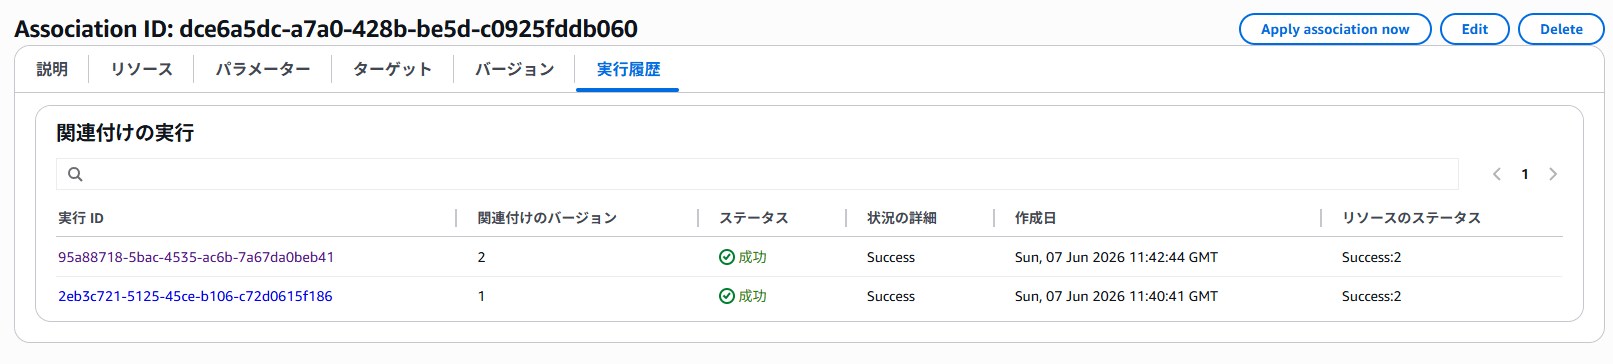Click the 関連付けのバージョン column header
Image resolution: width=1613 pixels, height=364 pixels.
point(547,218)
